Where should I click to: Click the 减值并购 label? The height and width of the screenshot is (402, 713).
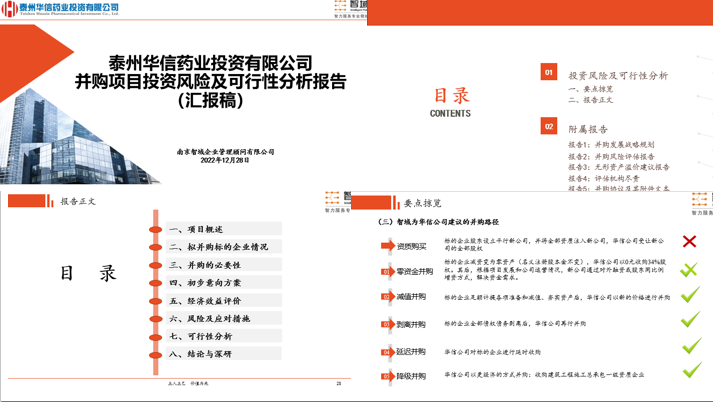[411, 296]
